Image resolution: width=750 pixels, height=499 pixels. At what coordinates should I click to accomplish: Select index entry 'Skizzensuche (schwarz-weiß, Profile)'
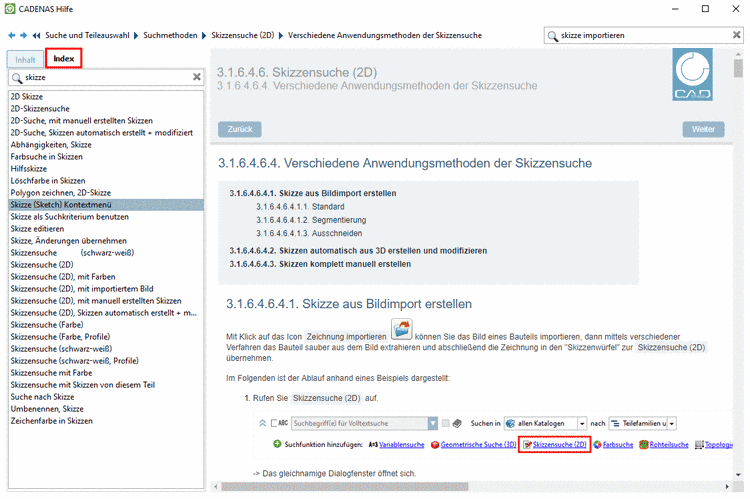[106, 361]
